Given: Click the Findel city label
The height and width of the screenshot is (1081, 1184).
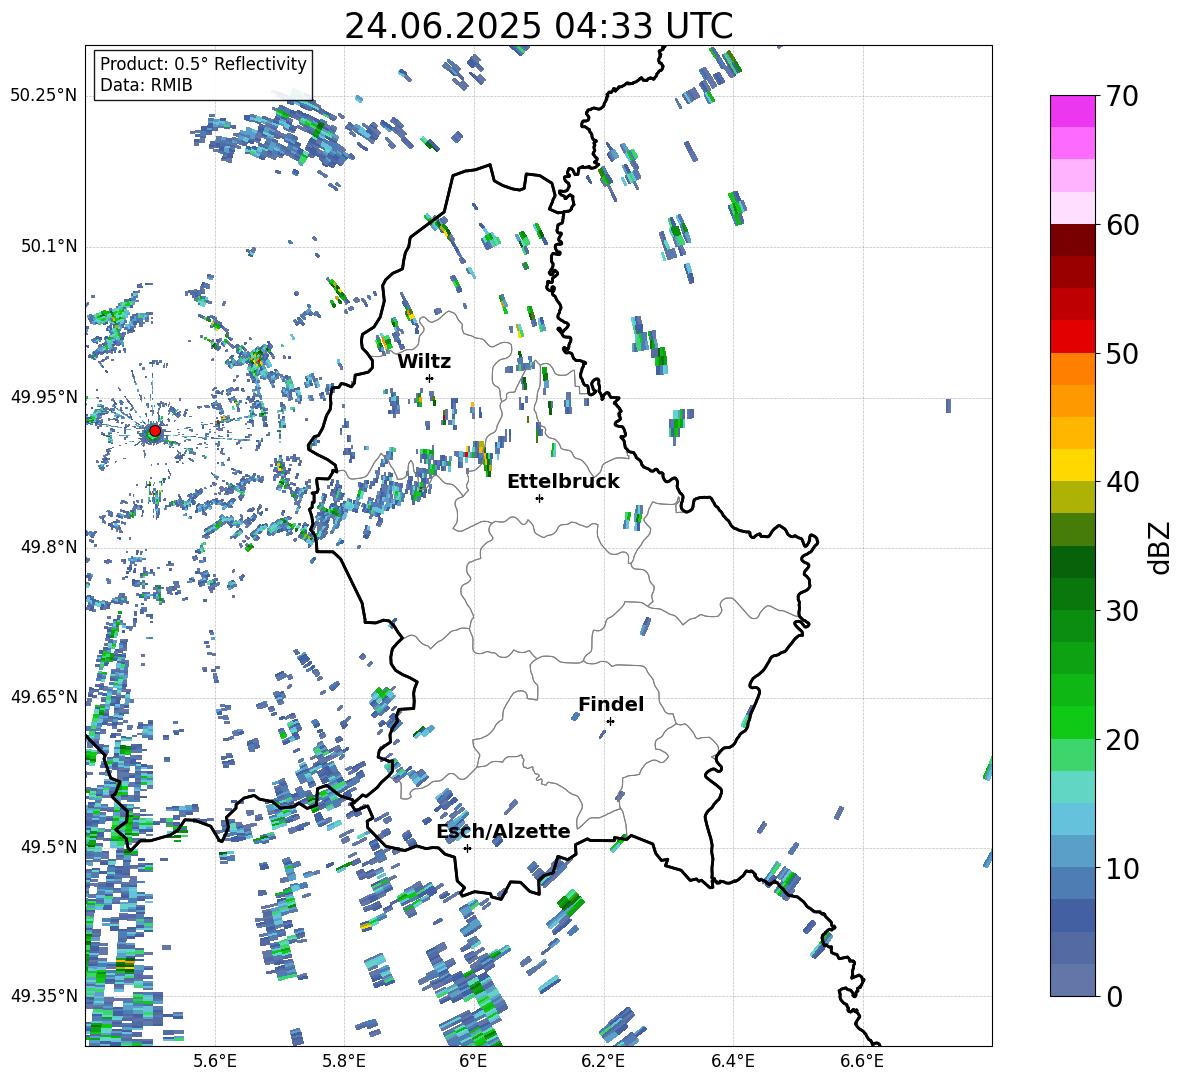Looking at the screenshot, I should [x=611, y=704].
